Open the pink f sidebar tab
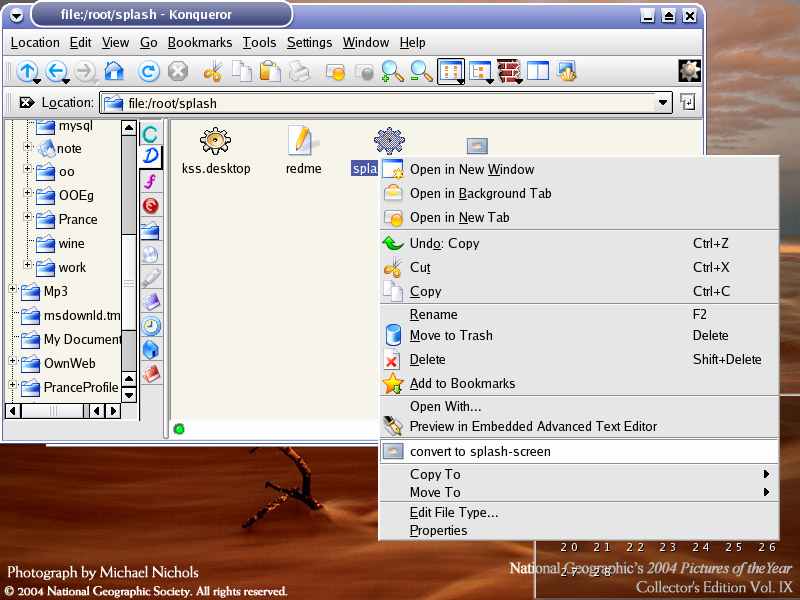800x600 pixels. tap(151, 181)
